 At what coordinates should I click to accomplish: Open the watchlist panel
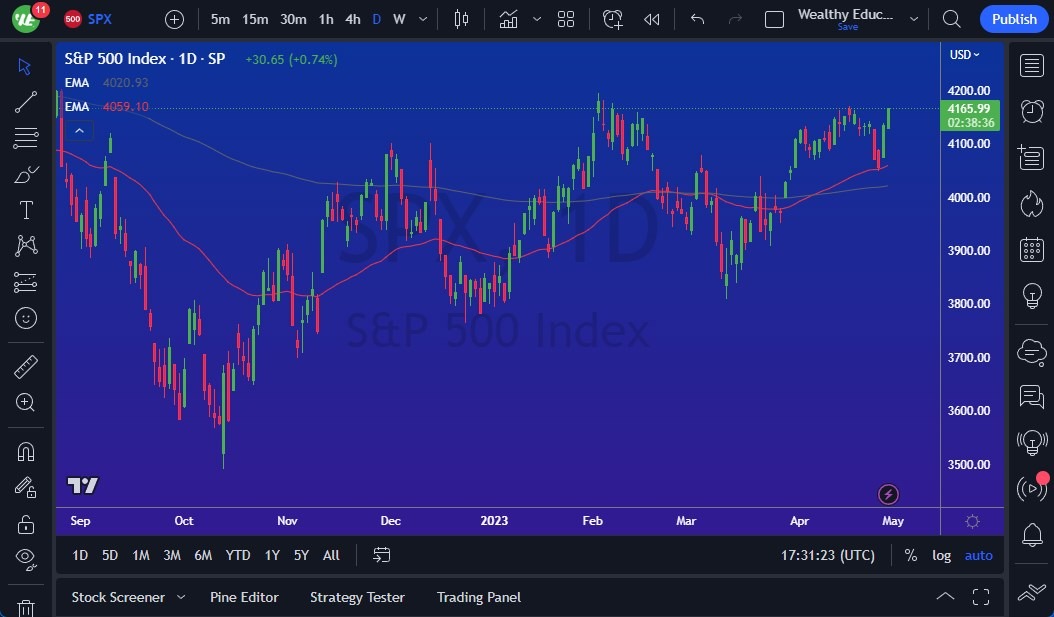pyautogui.click(x=1031, y=66)
